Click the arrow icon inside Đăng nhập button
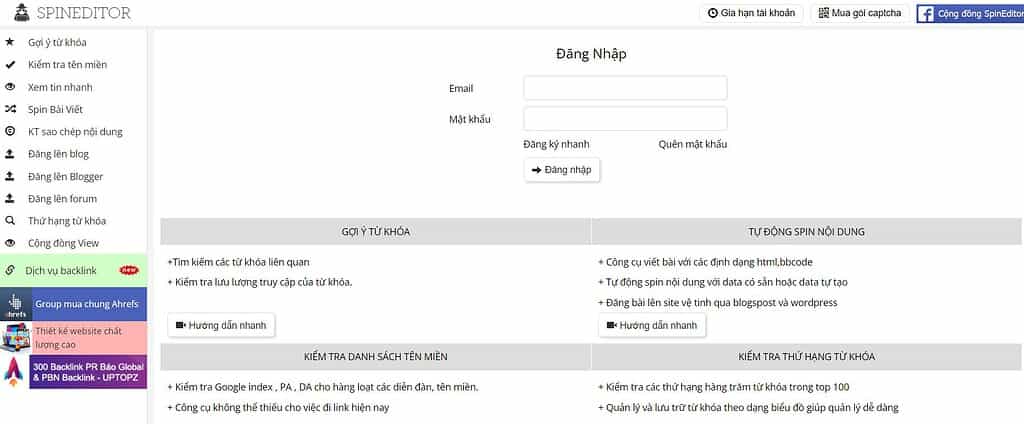This screenshot has width=1024, height=424. [537, 170]
